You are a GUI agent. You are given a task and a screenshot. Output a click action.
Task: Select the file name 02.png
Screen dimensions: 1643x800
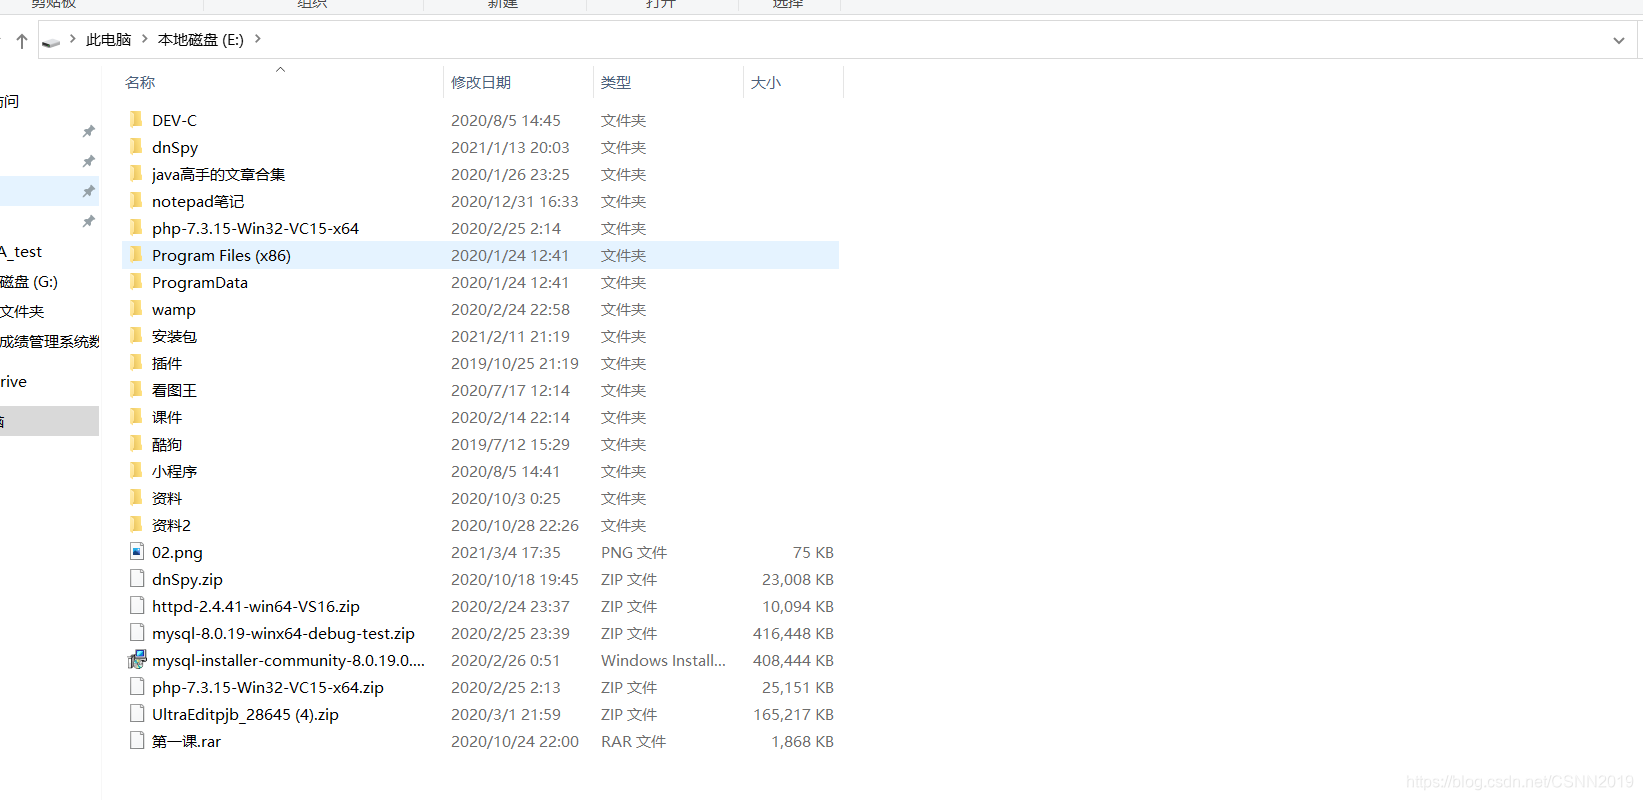tap(177, 552)
